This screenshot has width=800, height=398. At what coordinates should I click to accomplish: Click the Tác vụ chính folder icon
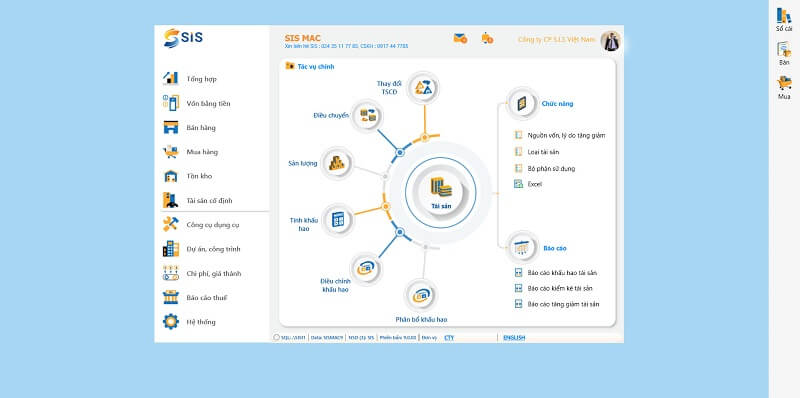(x=290, y=66)
